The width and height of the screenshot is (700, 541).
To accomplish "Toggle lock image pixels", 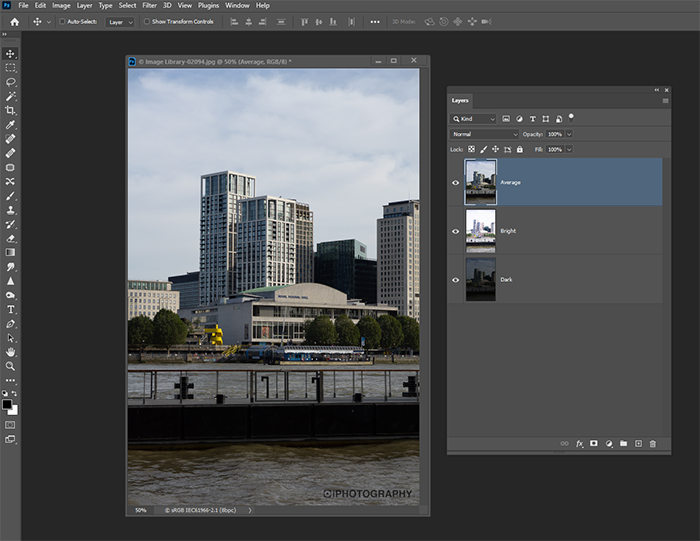I will coord(483,149).
